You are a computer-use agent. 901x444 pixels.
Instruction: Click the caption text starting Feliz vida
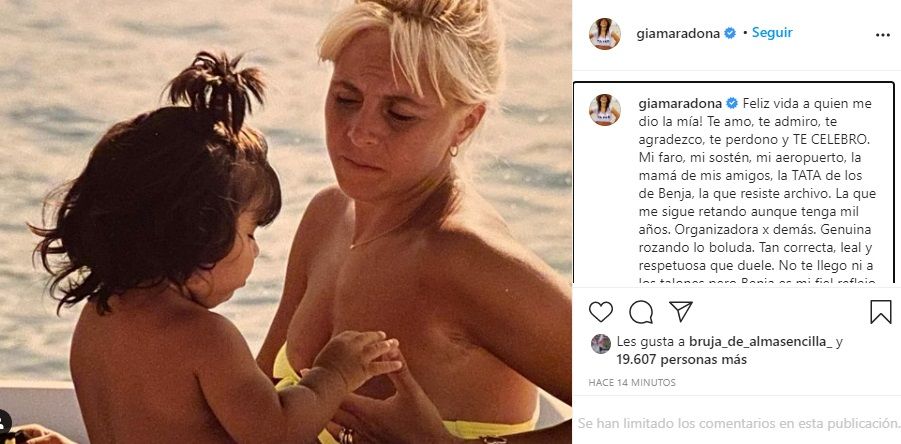point(758,192)
